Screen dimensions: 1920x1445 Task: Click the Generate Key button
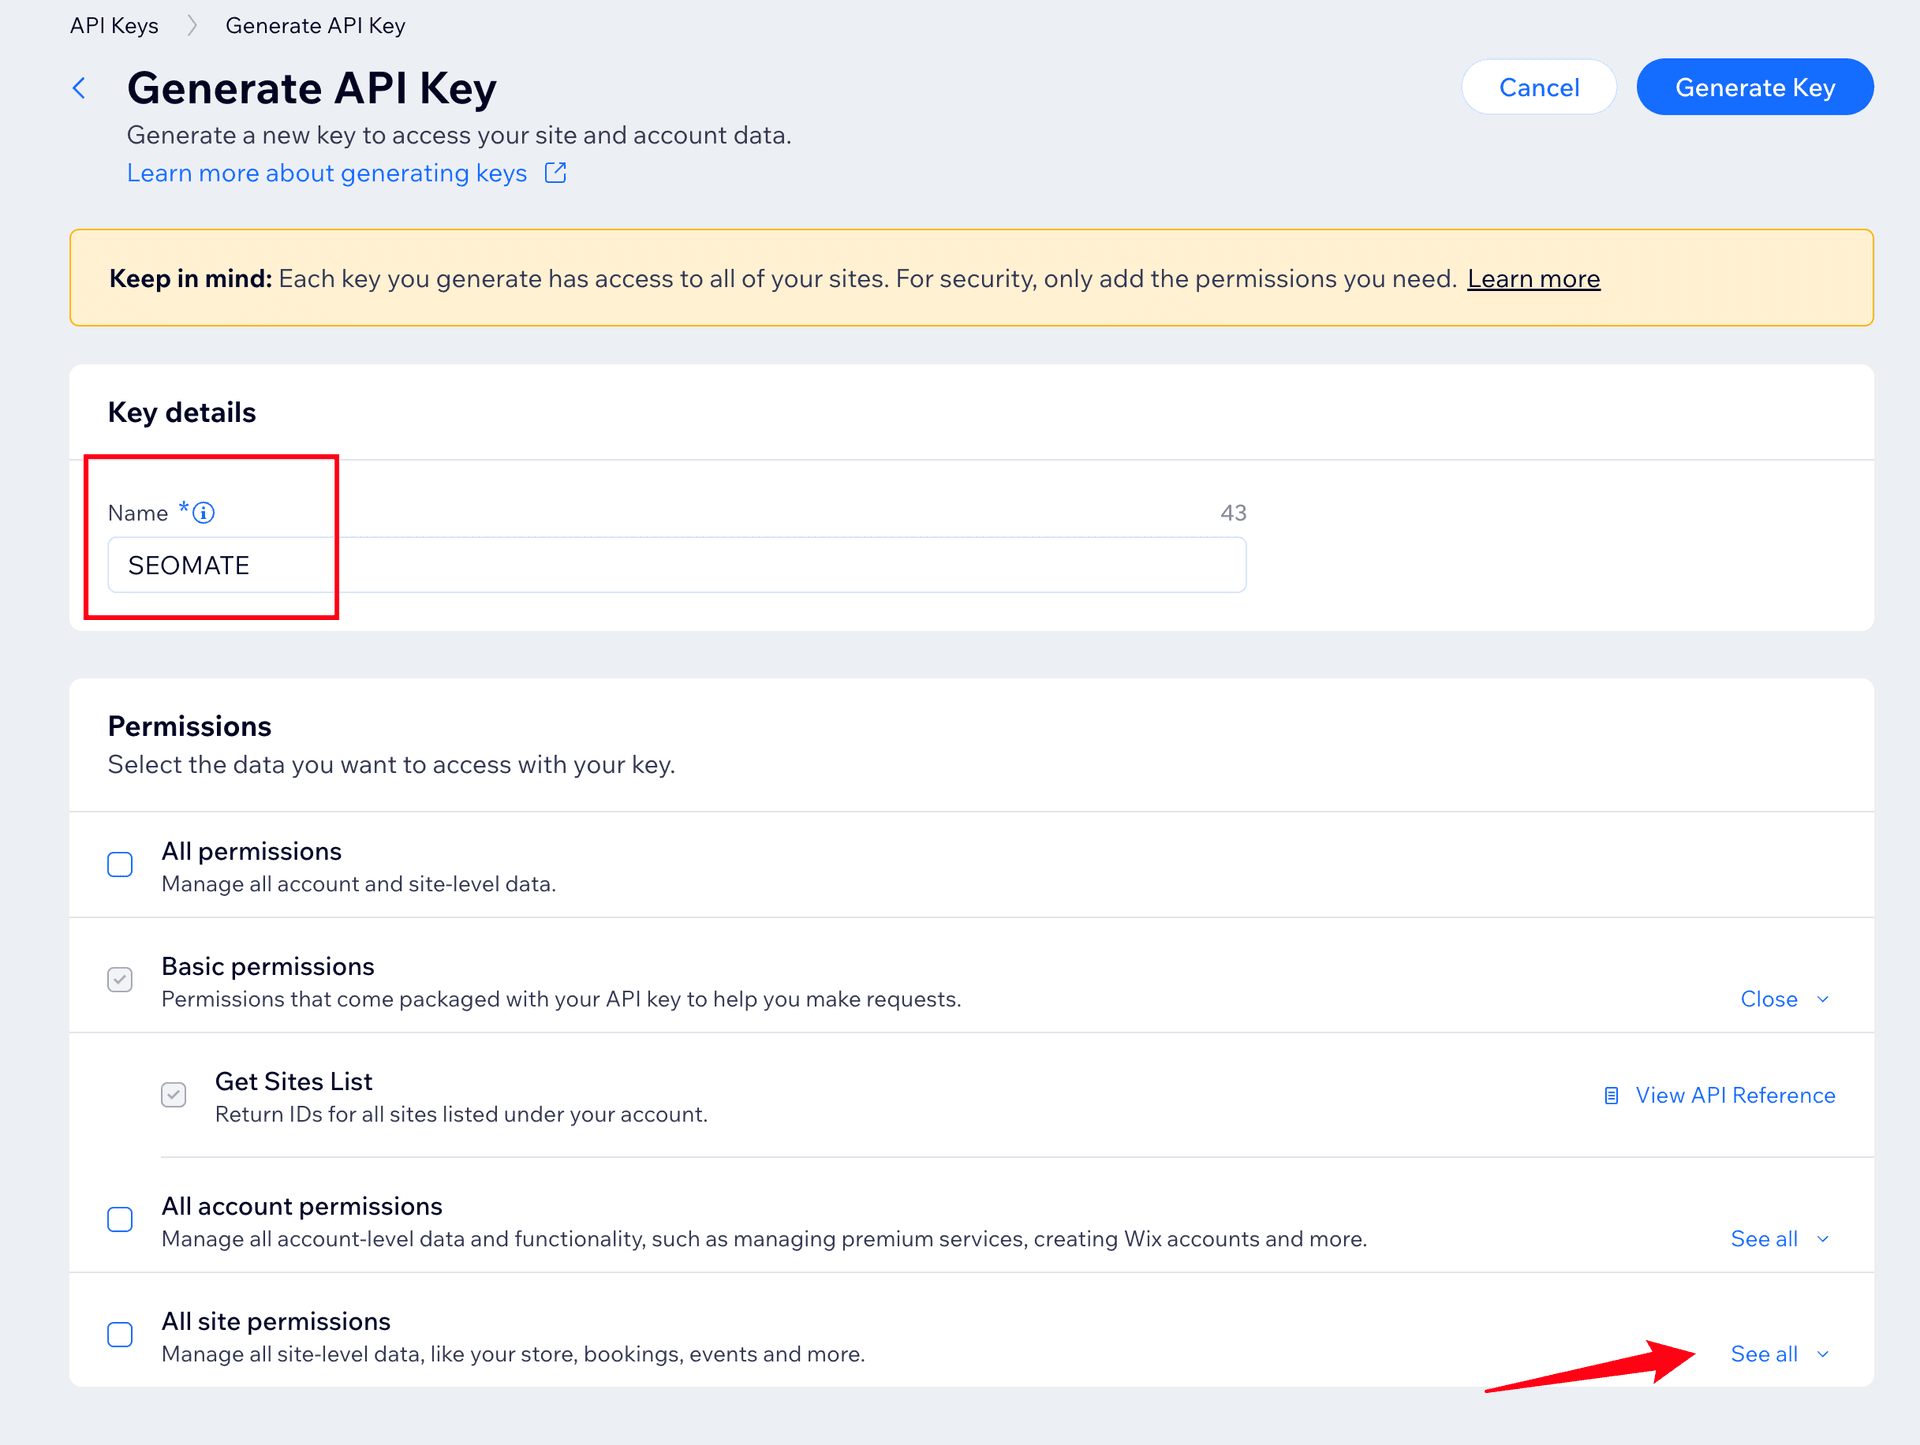1755,87
